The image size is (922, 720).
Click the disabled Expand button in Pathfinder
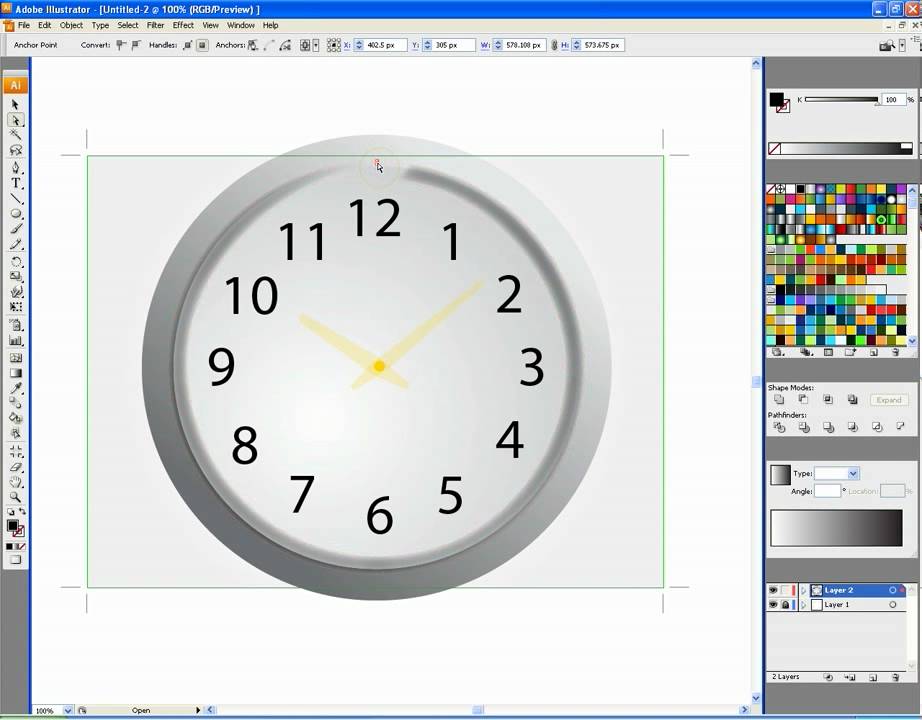[x=888, y=400]
